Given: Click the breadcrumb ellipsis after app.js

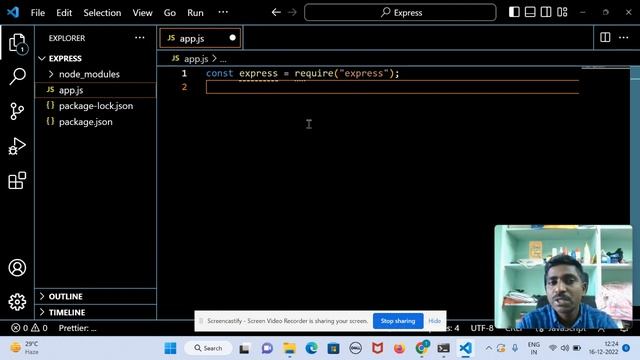Looking at the screenshot, I should (223, 59).
